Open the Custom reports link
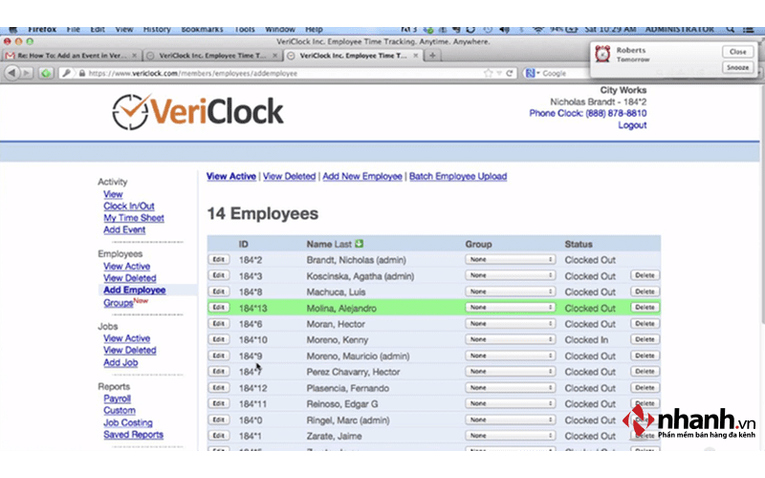 (x=120, y=411)
